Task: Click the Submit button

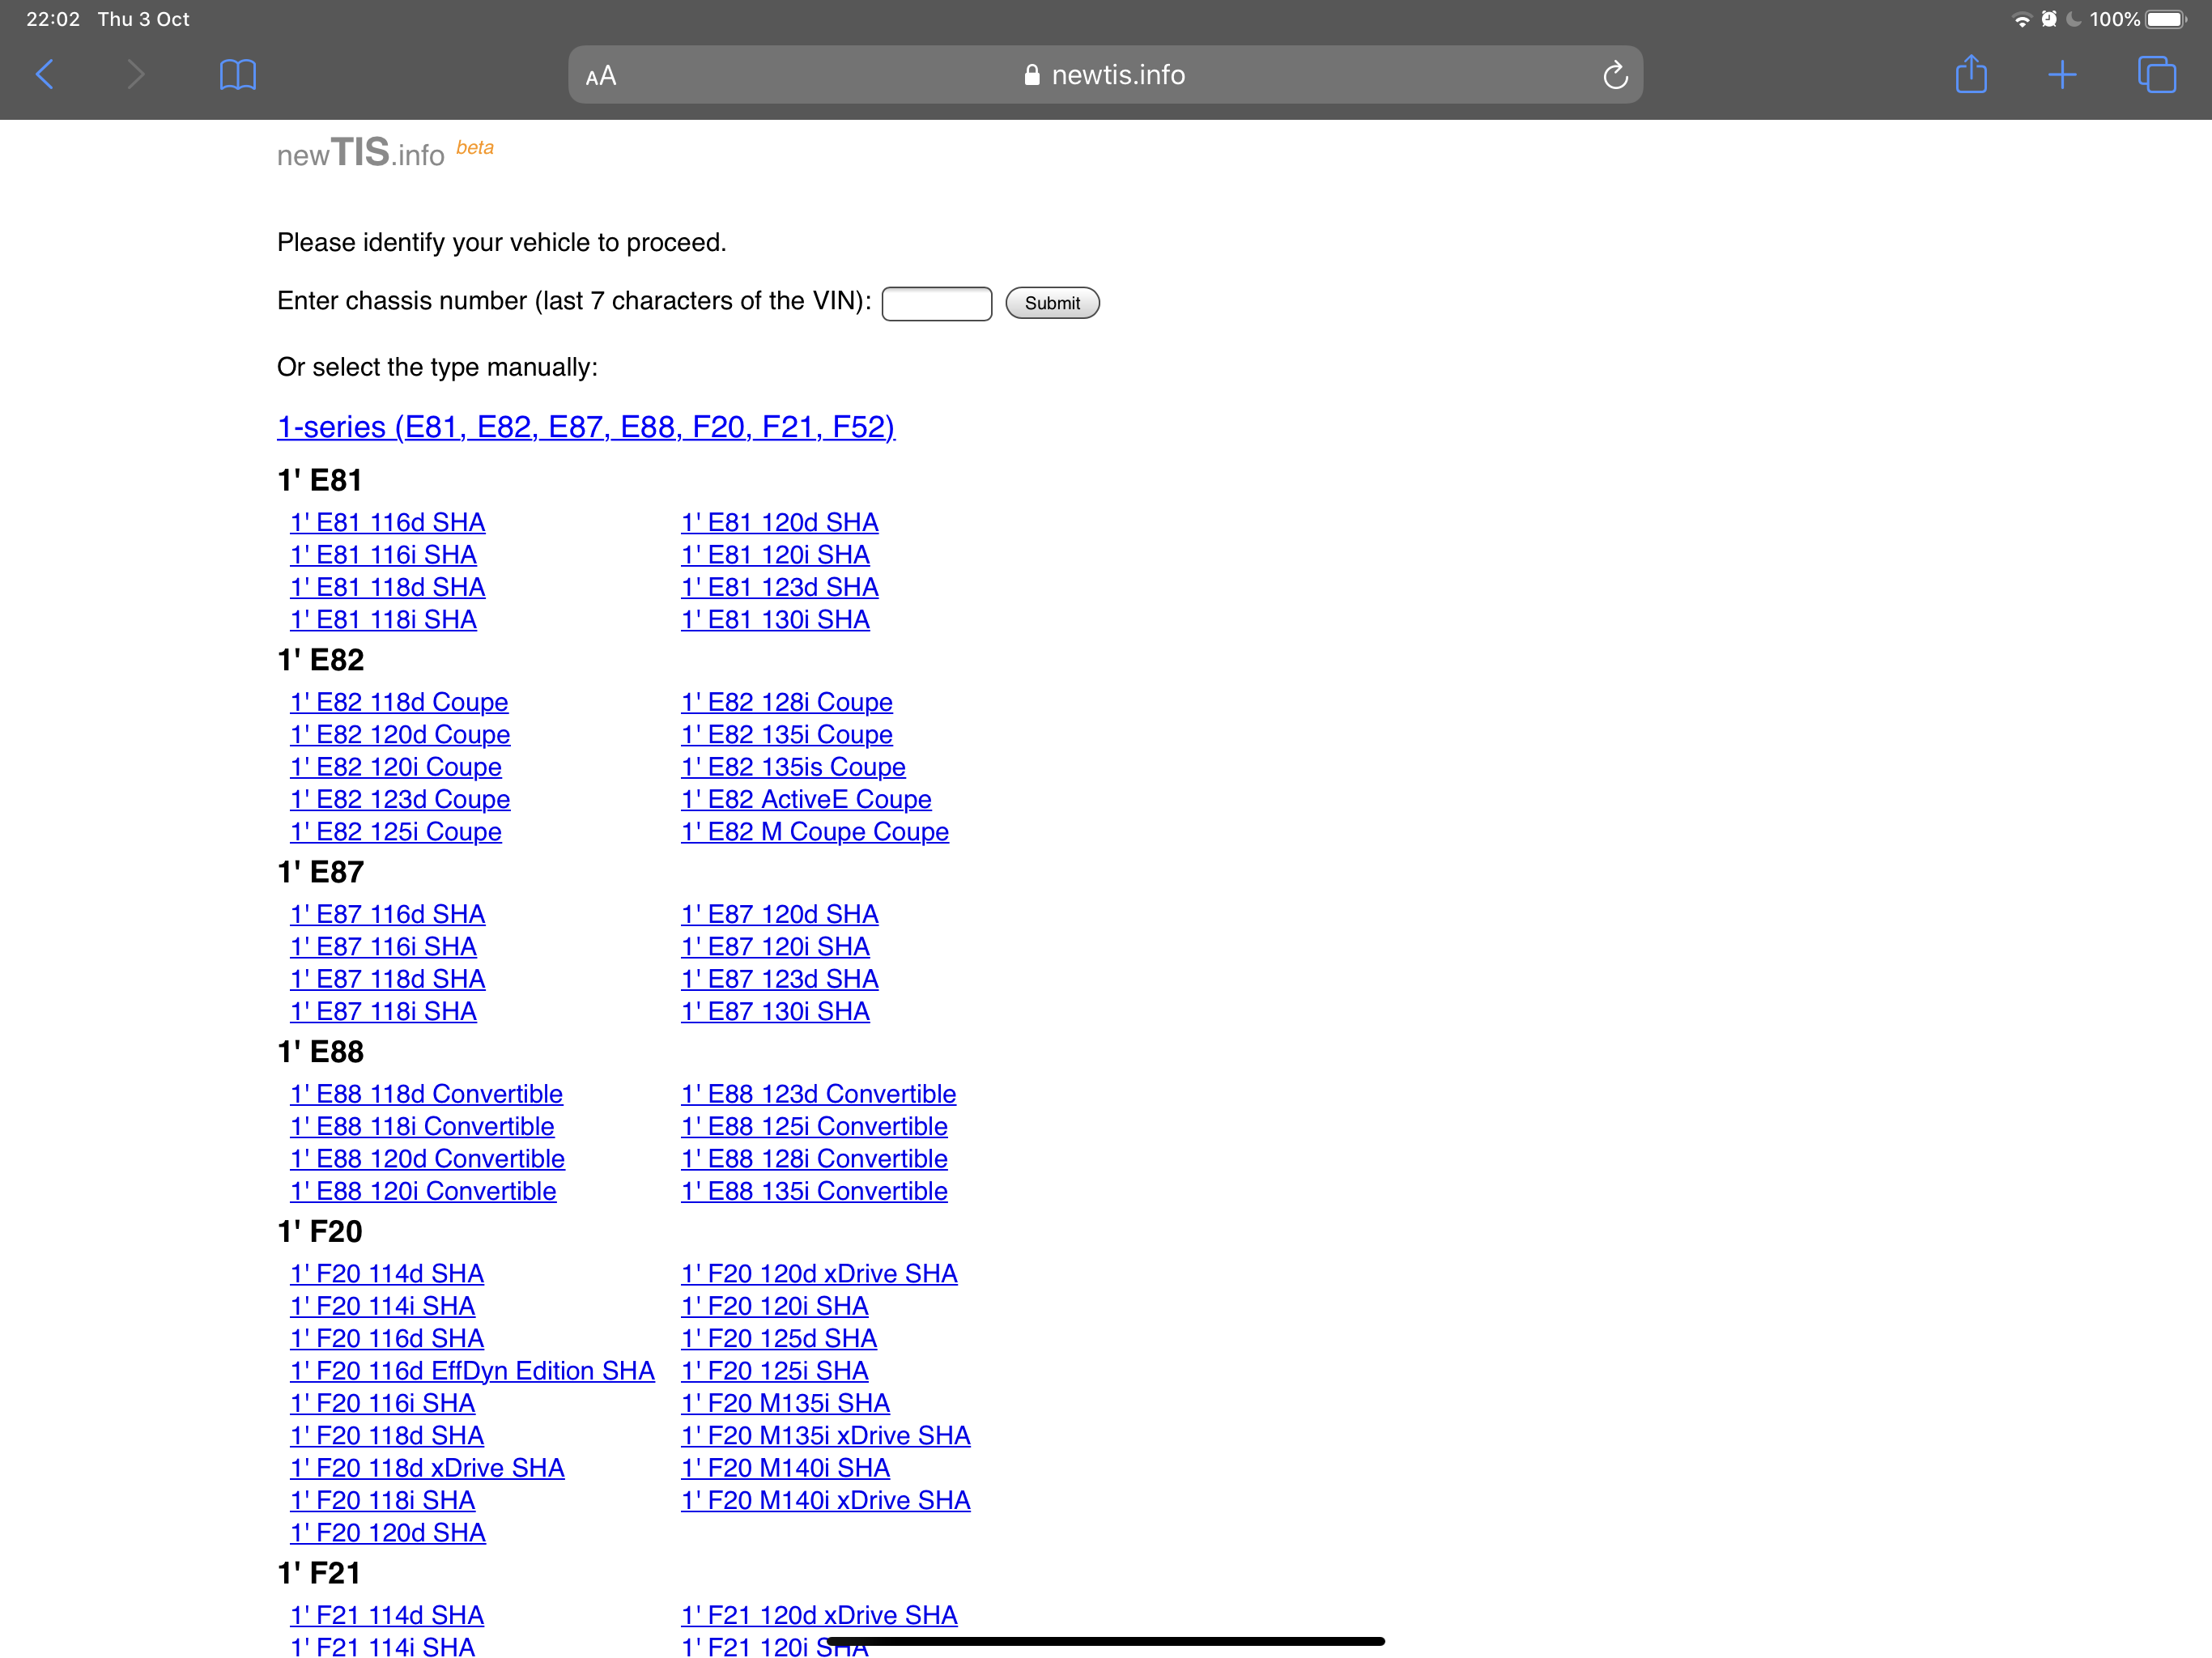Action: pos(1052,303)
